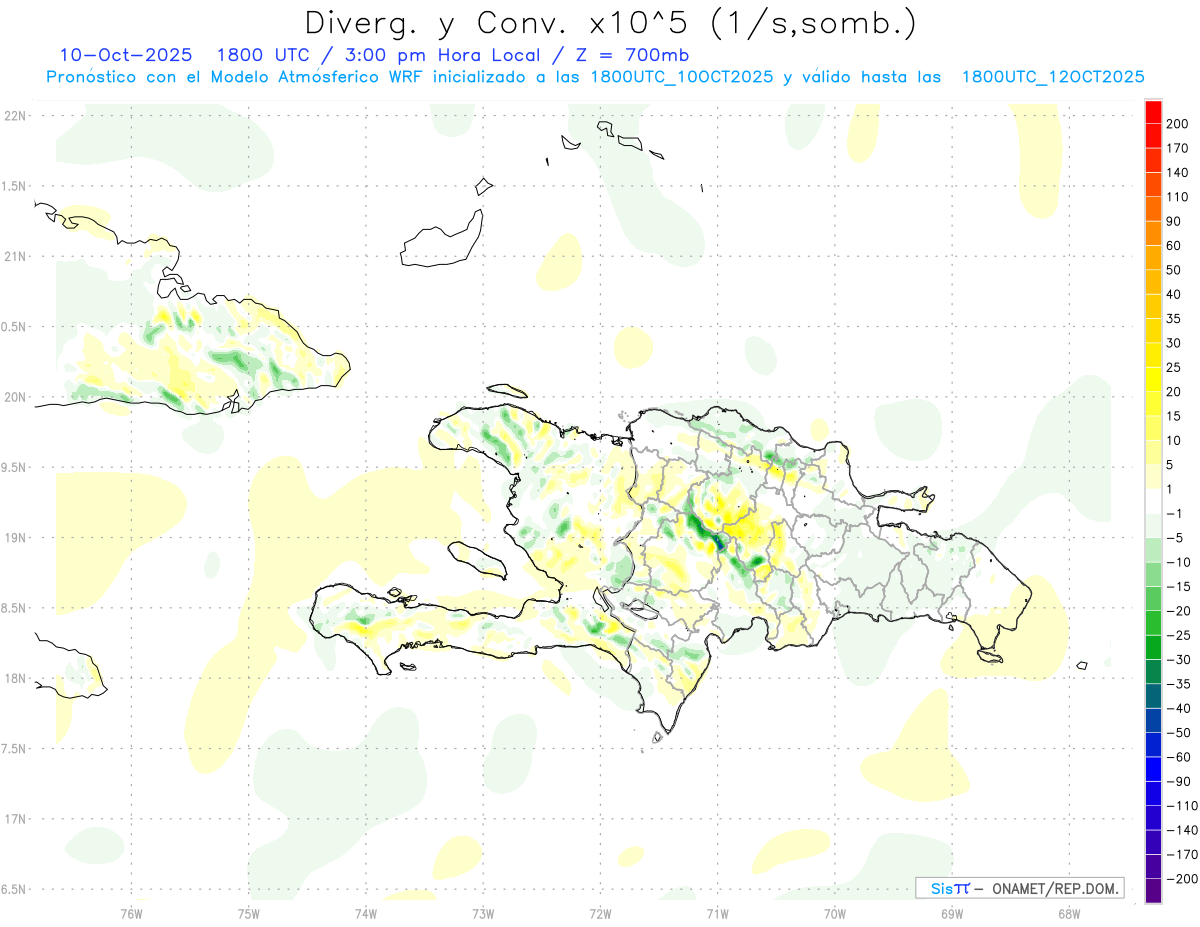This screenshot has height=927, width=1200.
Task: Click the color scale swatch between -25 and -30
Action: (x=1153, y=647)
